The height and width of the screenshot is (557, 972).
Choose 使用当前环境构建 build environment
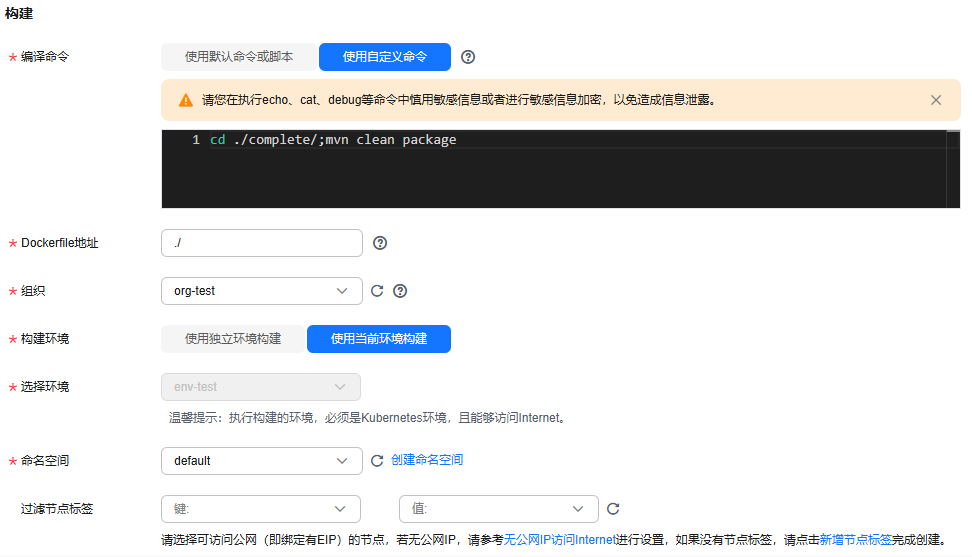pyautogui.click(x=379, y=339)
